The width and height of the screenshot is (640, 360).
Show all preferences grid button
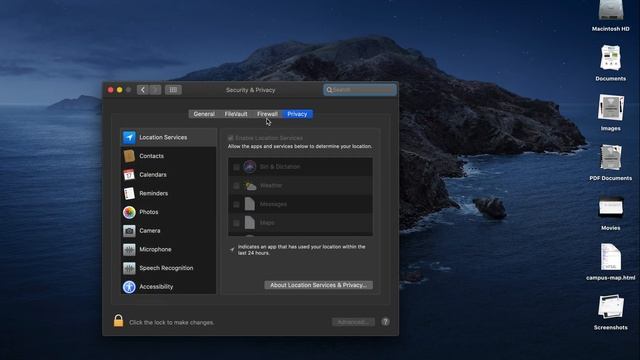173,90
